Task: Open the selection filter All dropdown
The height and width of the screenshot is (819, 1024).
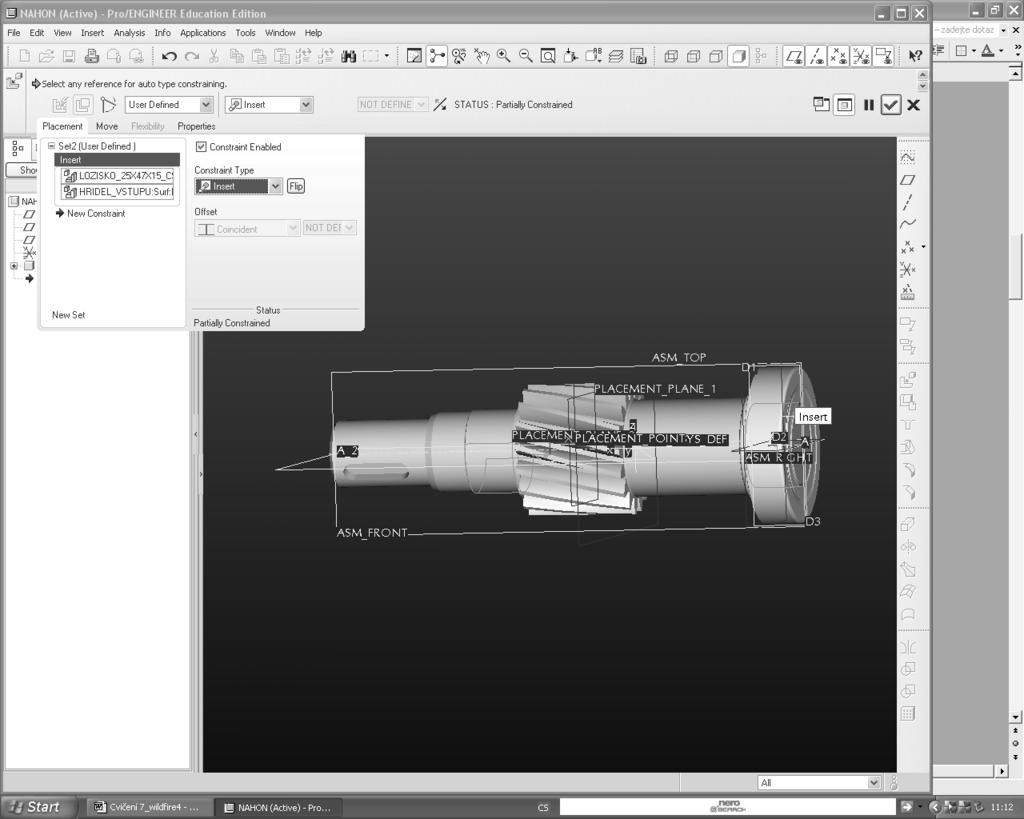Action: [874, 782]
